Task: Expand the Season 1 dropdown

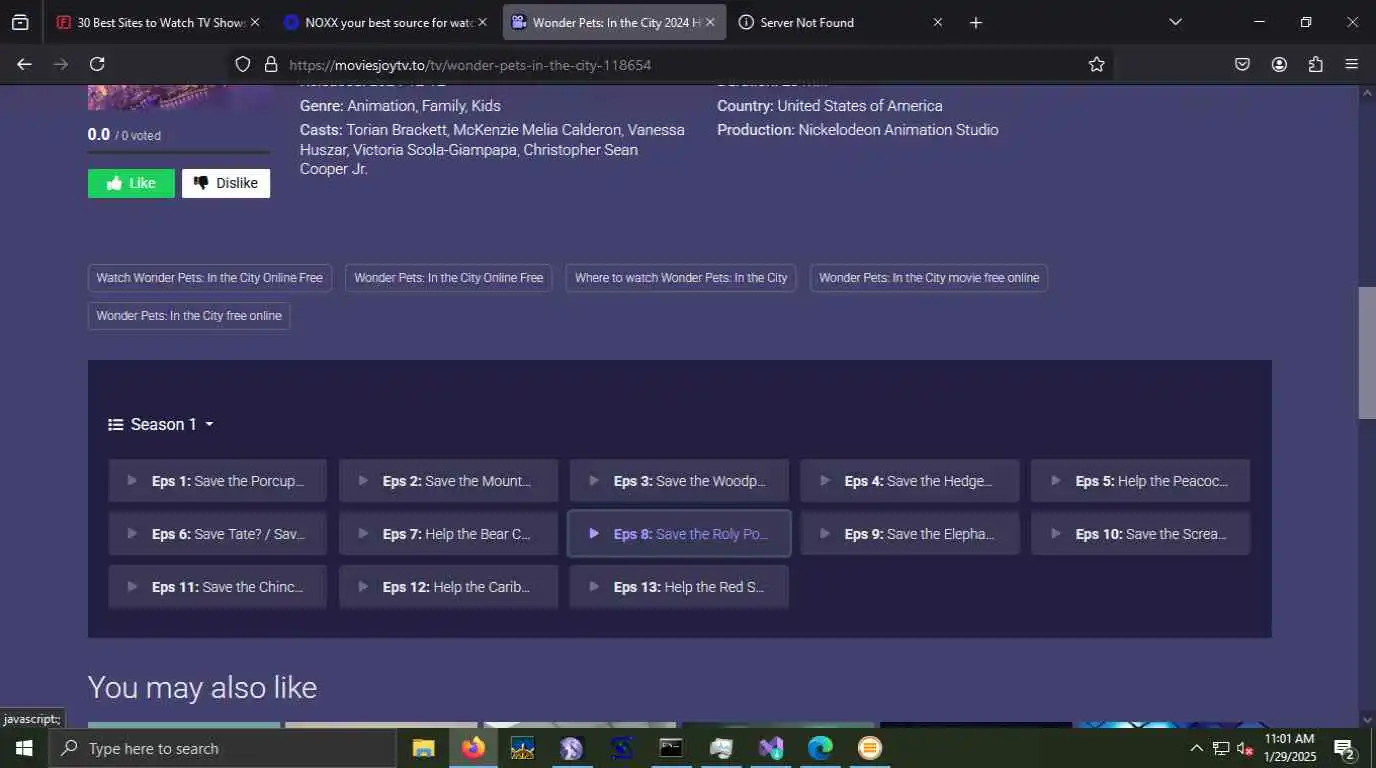Action: [161, 424]
